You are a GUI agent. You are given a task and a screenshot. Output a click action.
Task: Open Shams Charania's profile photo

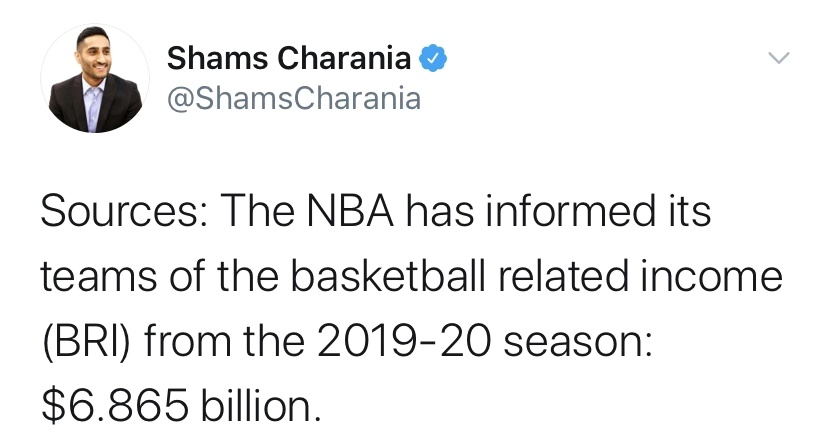(95, 78)
